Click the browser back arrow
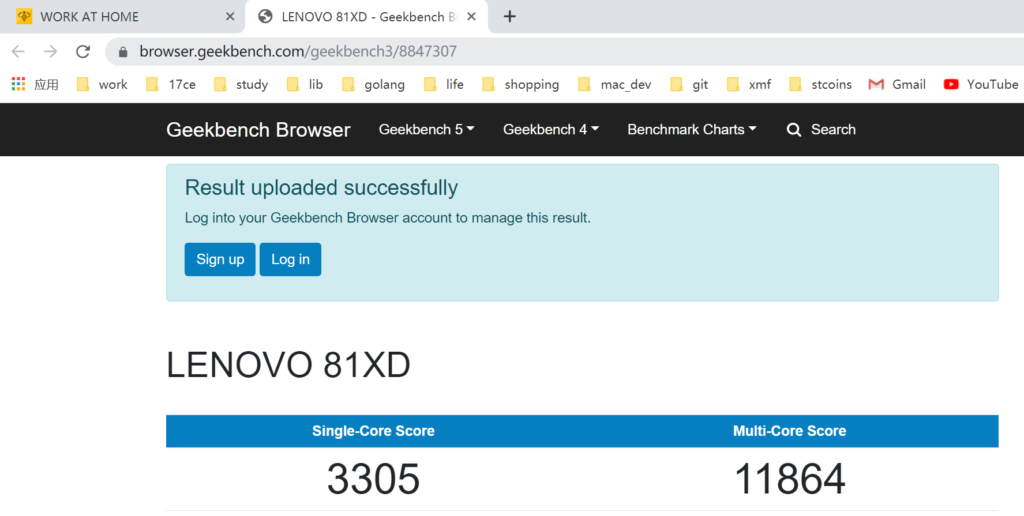1024x516 pixels. pyautogui.click(x=18, y=51)
